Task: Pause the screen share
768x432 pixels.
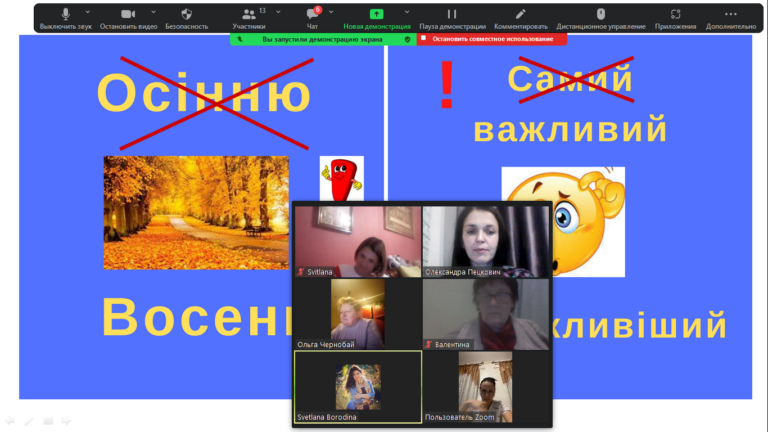Action: tap(452, 17)
